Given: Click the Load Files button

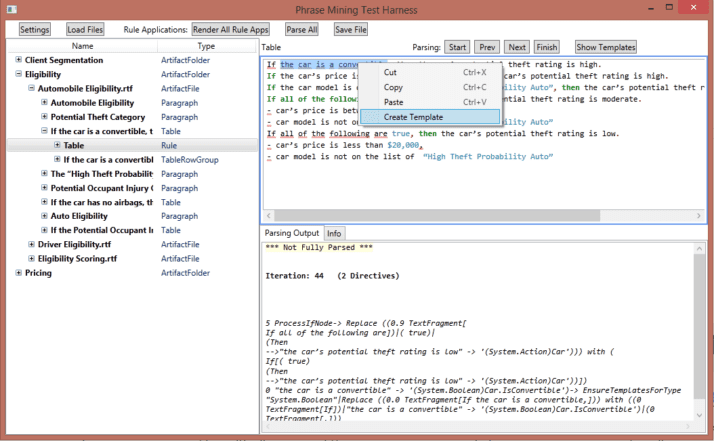Looking at the screenshot, I should pyautogui.click(x=85, y=30).
